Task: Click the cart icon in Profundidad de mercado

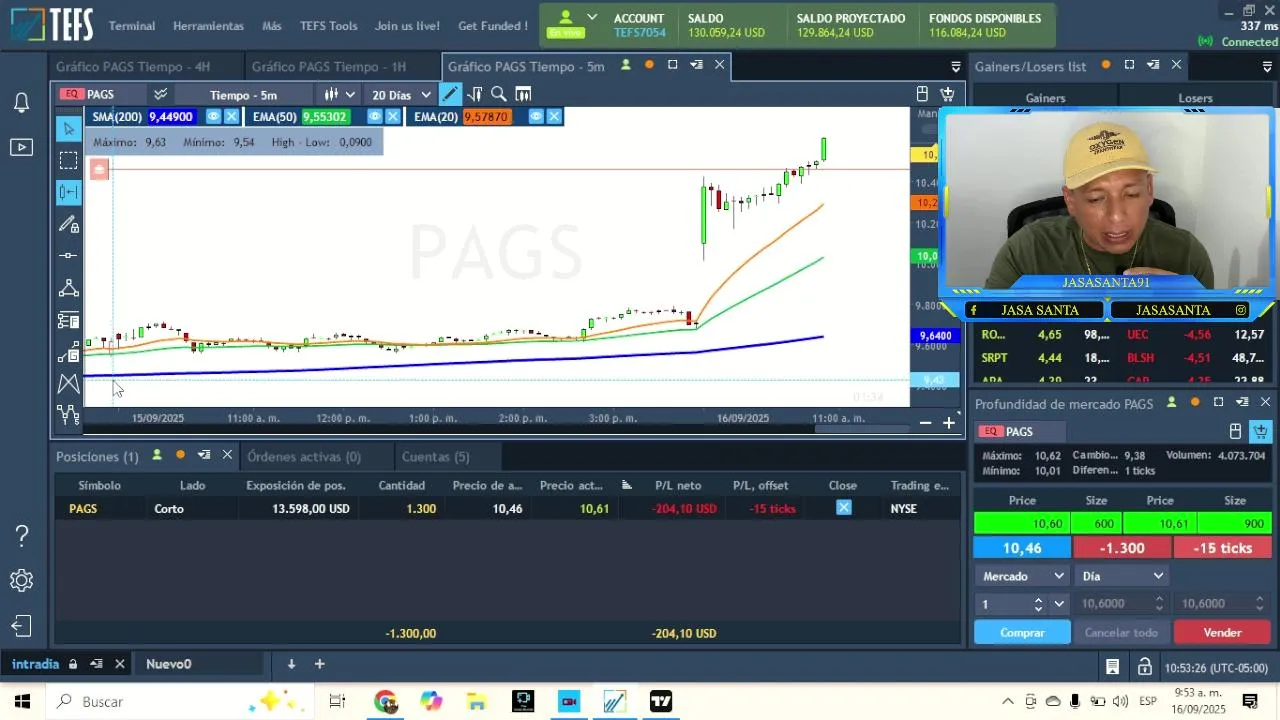Action: coord(1260,431)
